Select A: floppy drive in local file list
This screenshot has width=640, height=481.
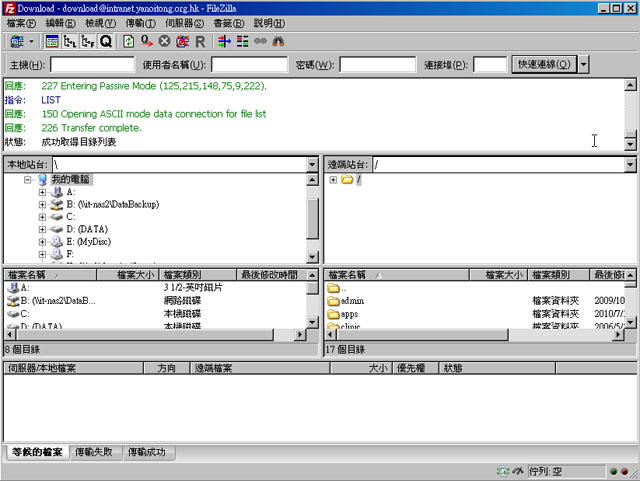(x=24, y=288)
